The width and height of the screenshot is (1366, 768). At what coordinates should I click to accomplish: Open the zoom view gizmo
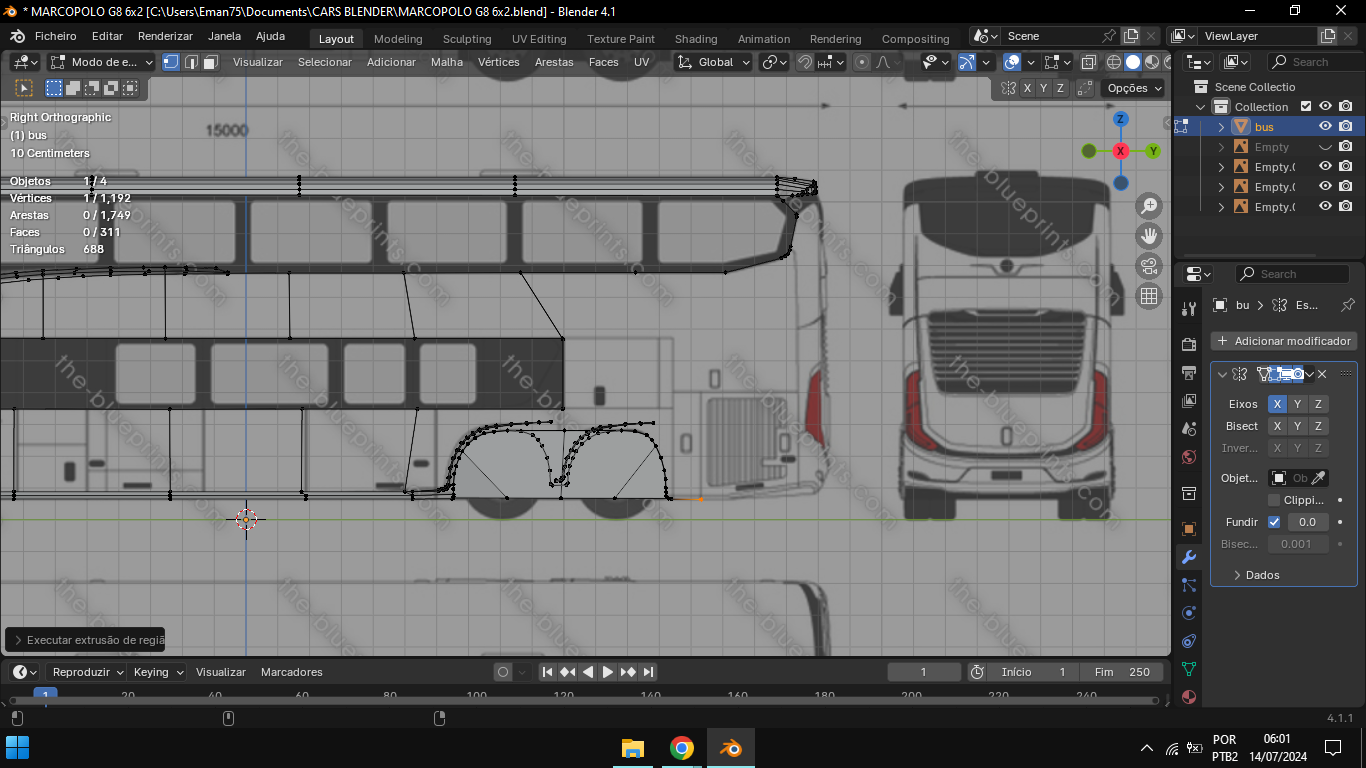coord(1149,206)
